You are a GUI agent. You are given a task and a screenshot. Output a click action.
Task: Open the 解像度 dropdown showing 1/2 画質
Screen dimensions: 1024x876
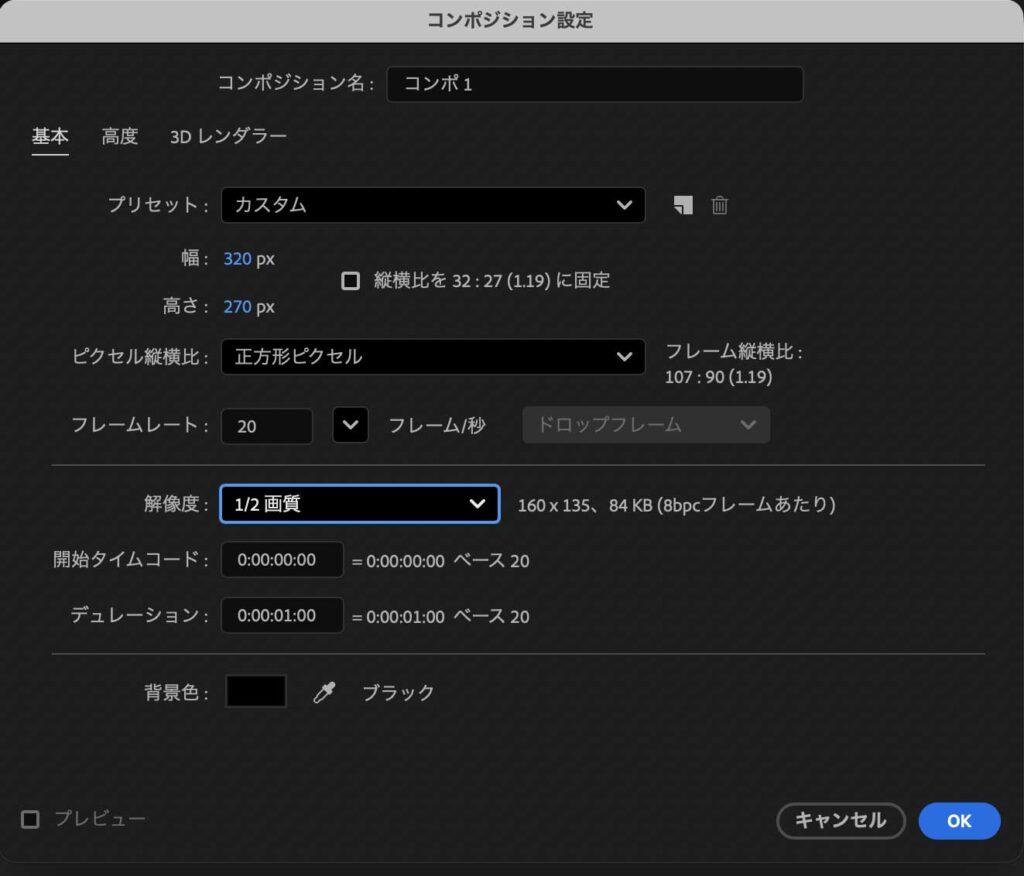(358, 504)
